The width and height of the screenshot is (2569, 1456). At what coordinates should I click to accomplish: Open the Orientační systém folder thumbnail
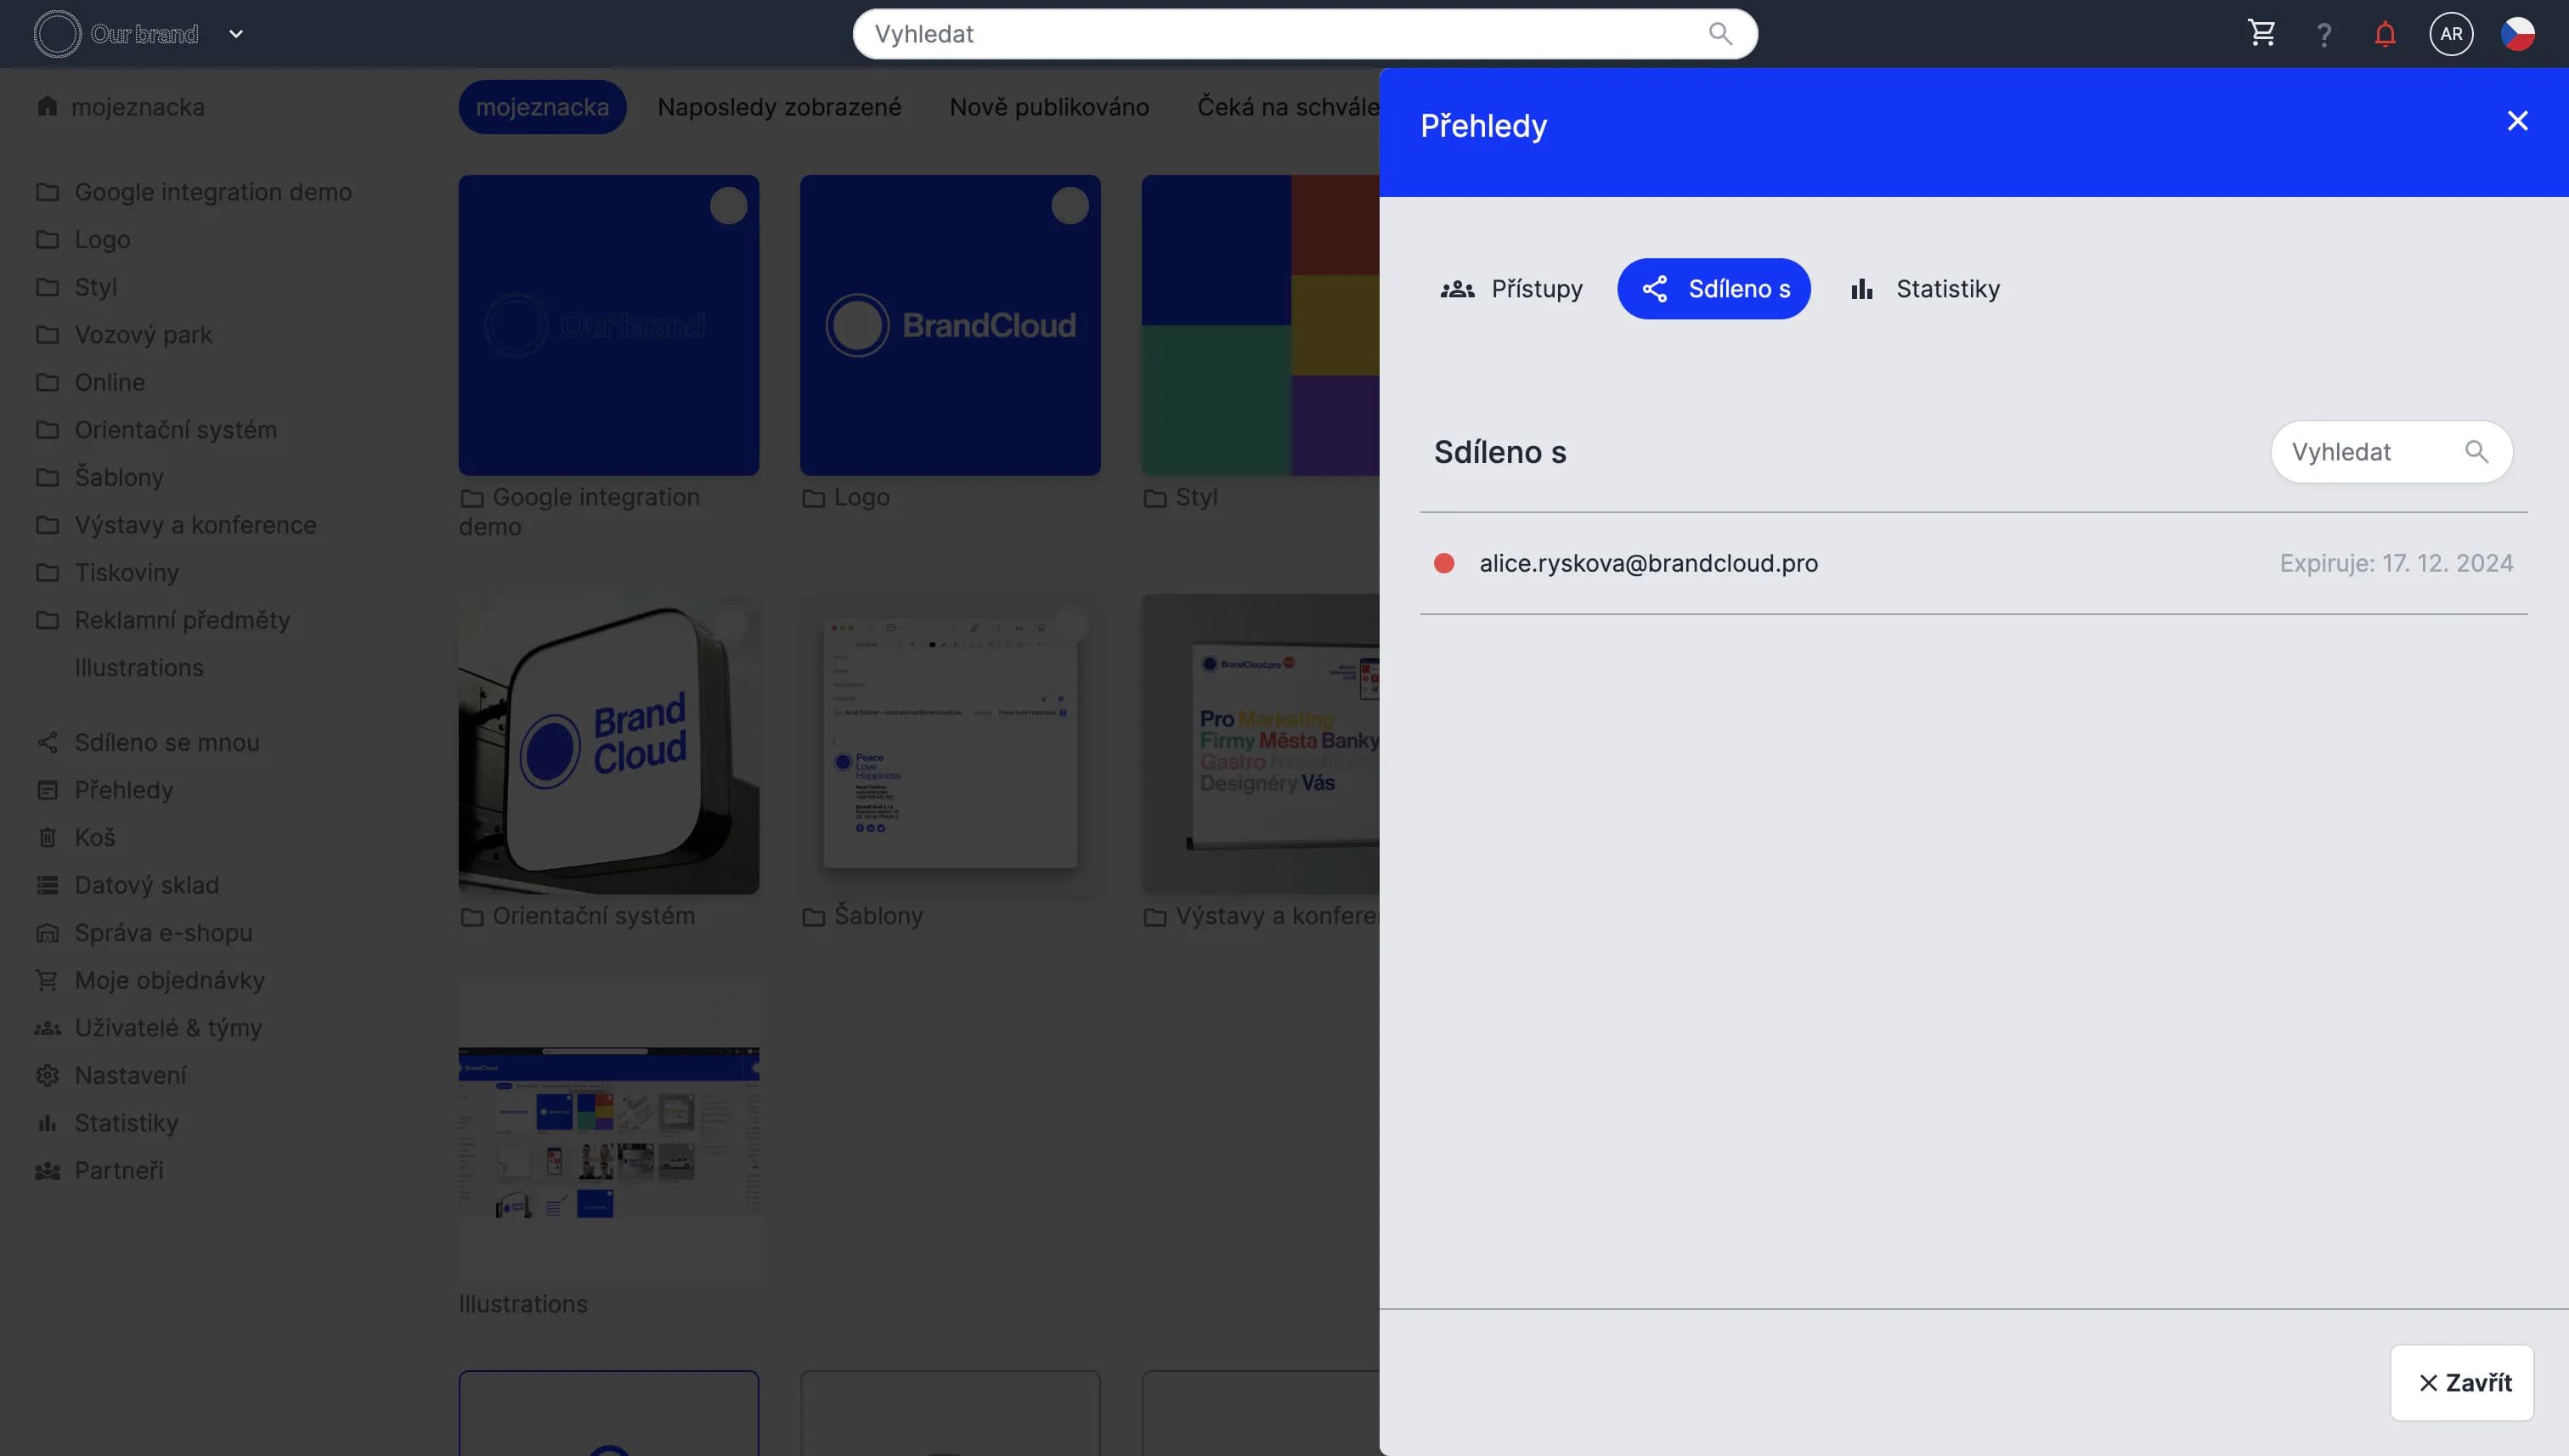pos(608,744)
